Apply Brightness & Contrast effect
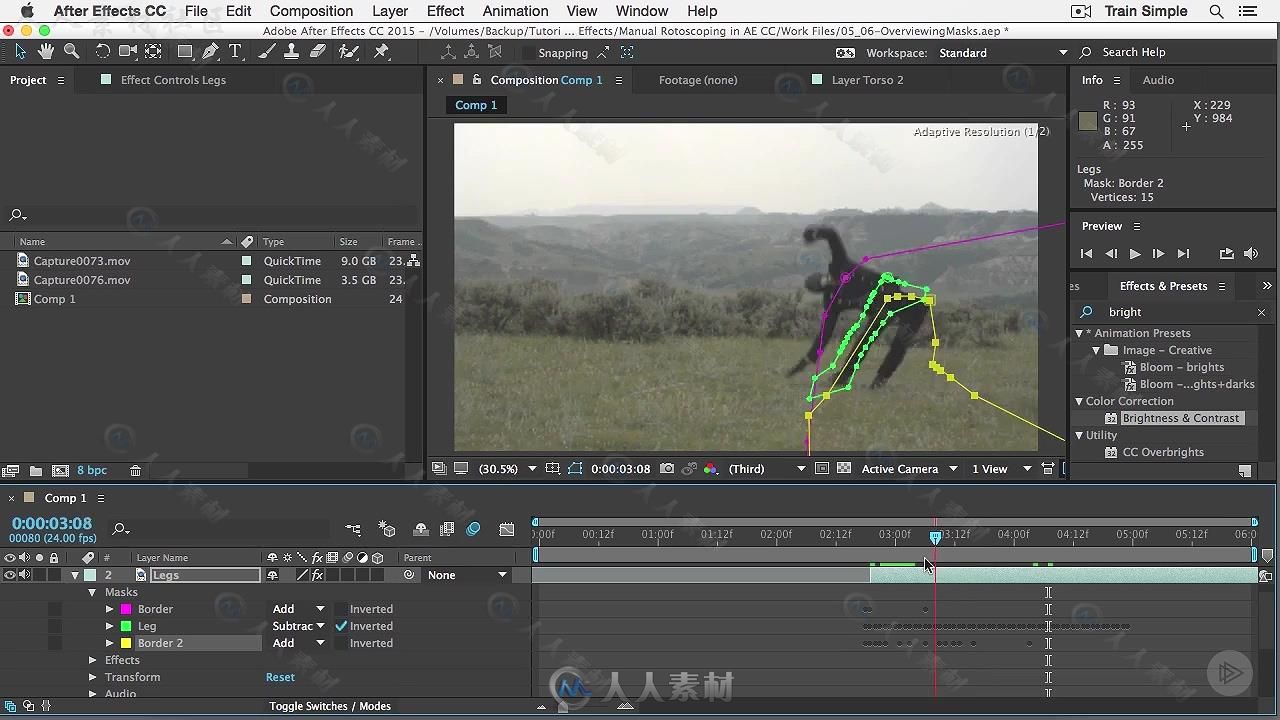Screen dimensions: 1280x720 point(1180,418)
